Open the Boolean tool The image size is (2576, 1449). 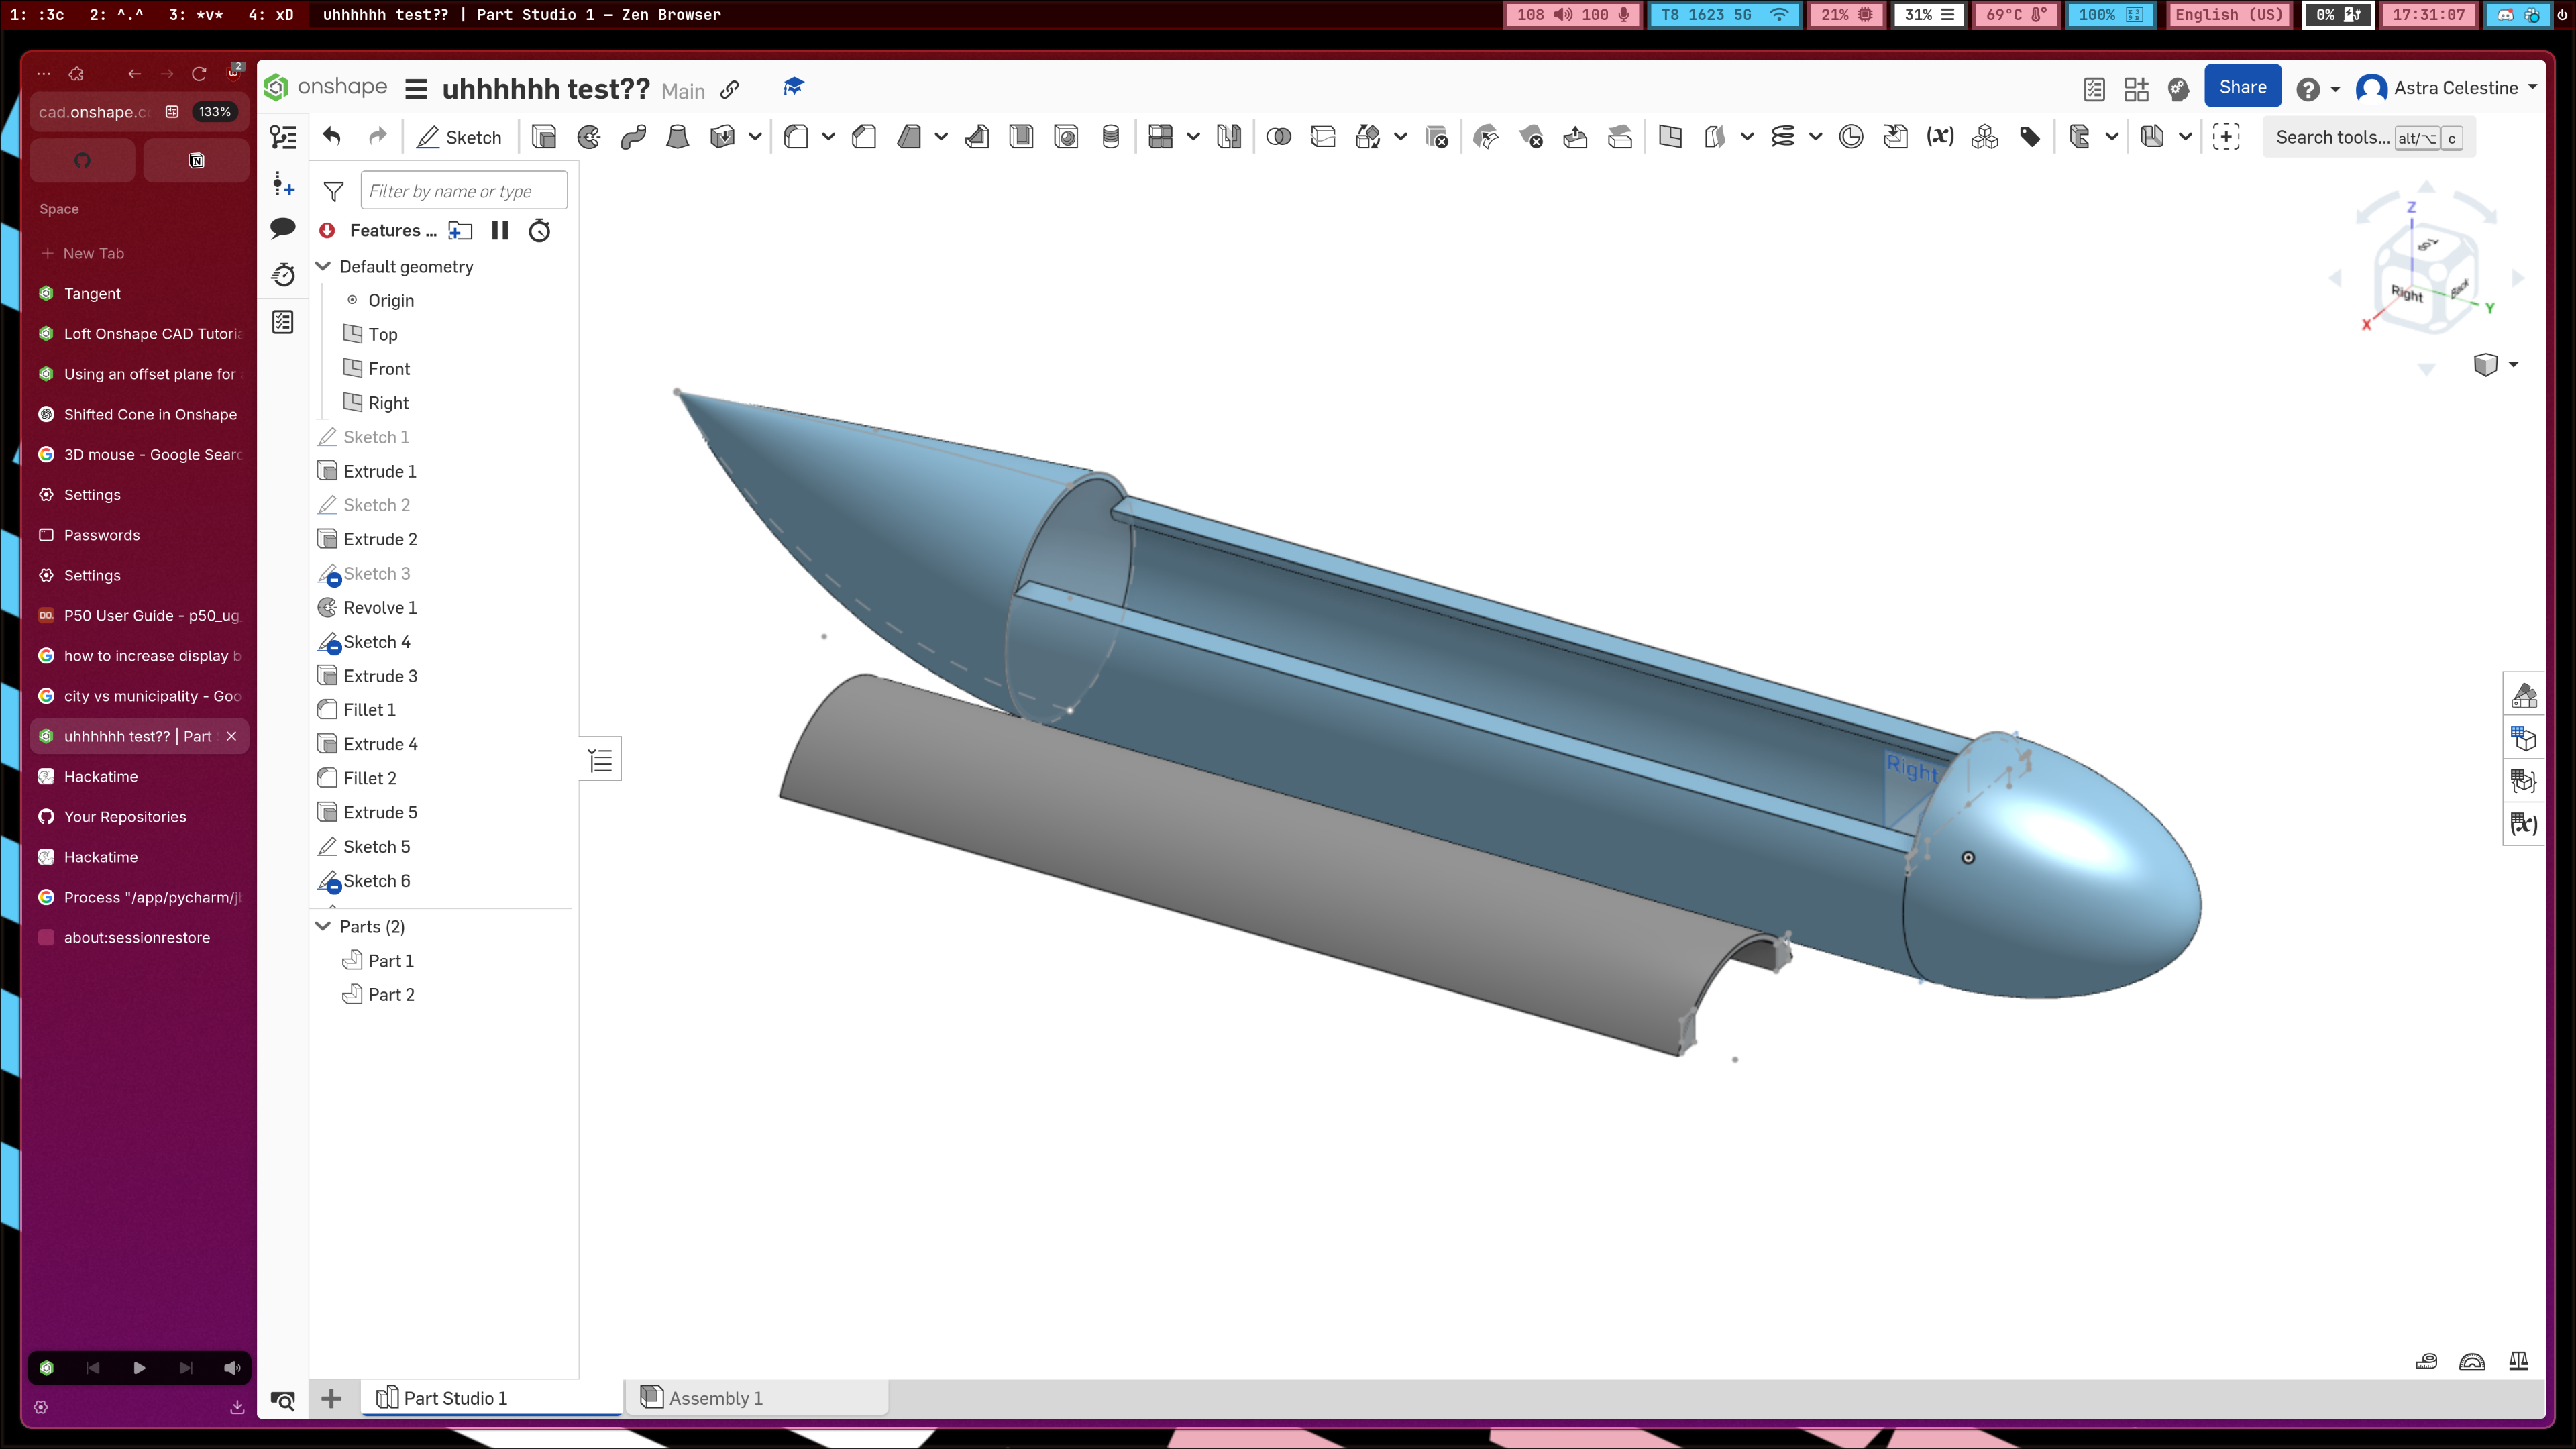point(1278,137)
